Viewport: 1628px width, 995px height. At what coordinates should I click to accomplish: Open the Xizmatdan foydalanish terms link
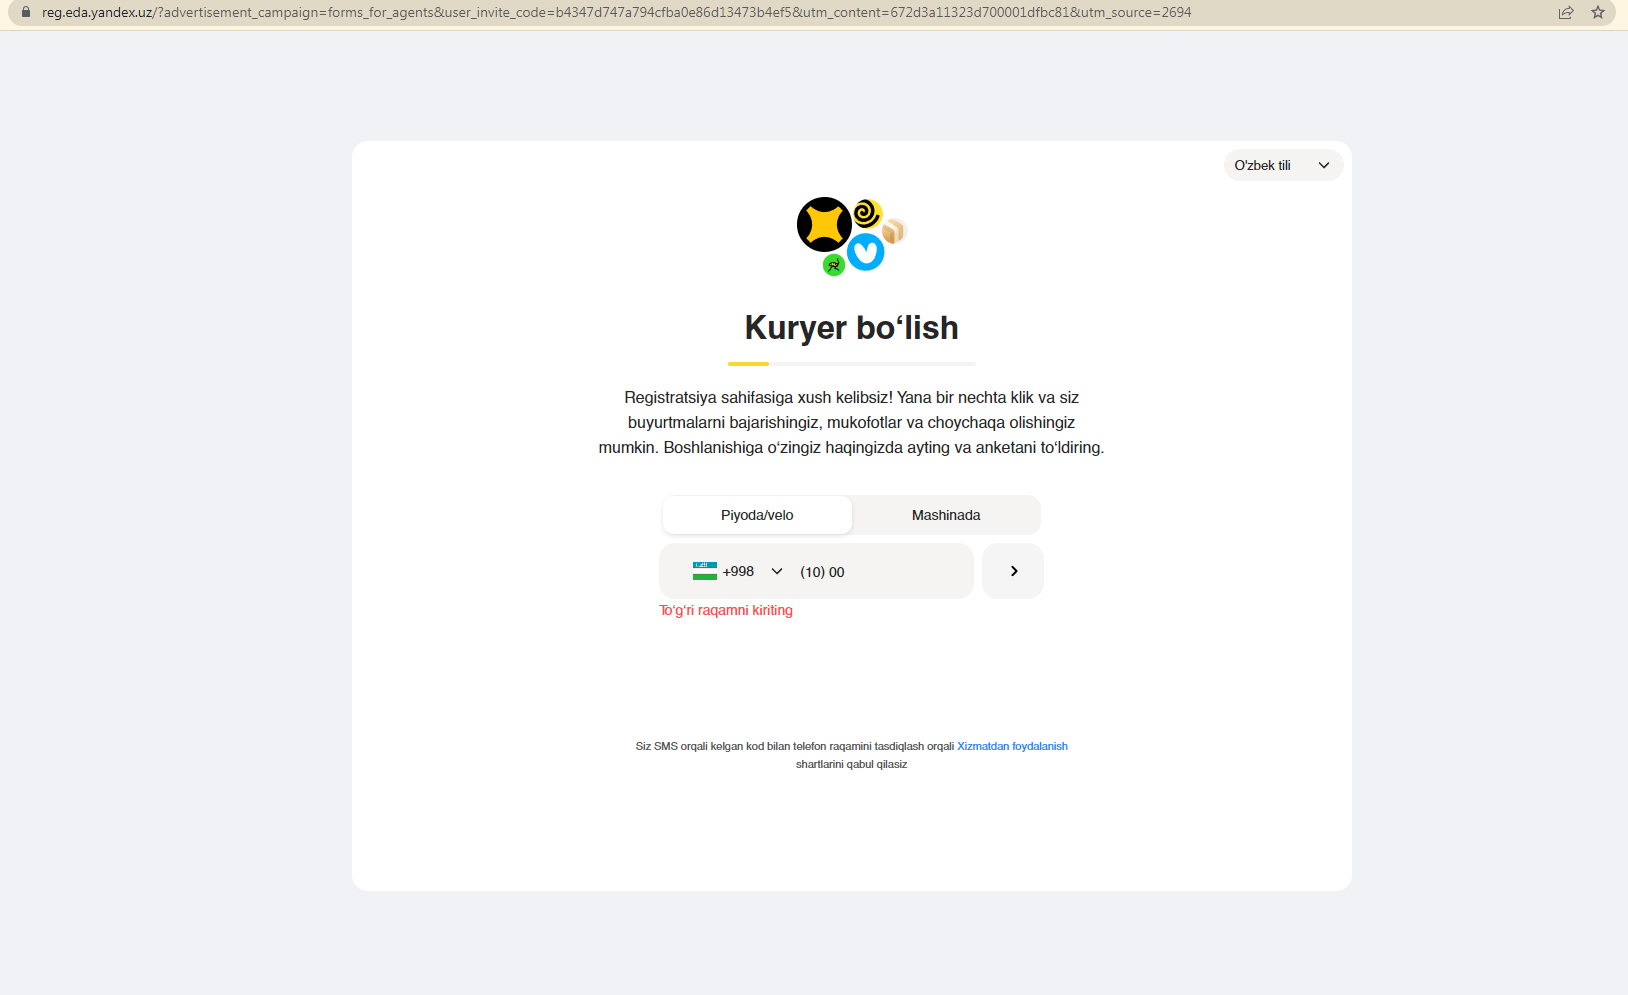point(1012,746)
